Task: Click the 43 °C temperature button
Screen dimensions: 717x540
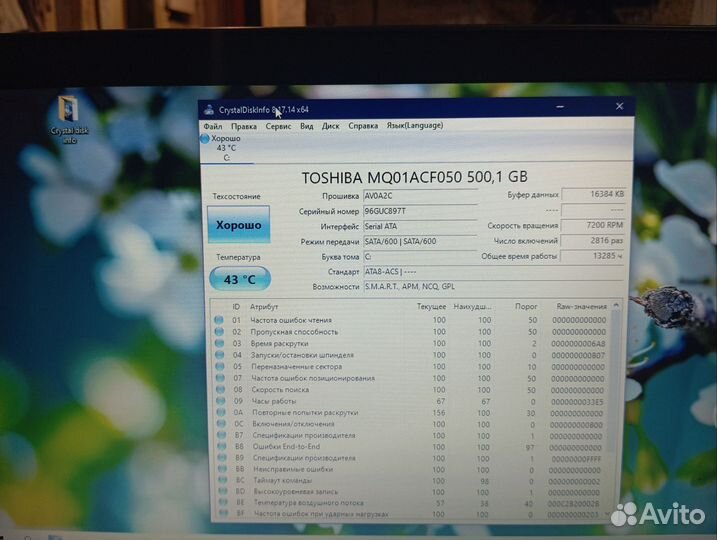Action: (x=240, y=279)
